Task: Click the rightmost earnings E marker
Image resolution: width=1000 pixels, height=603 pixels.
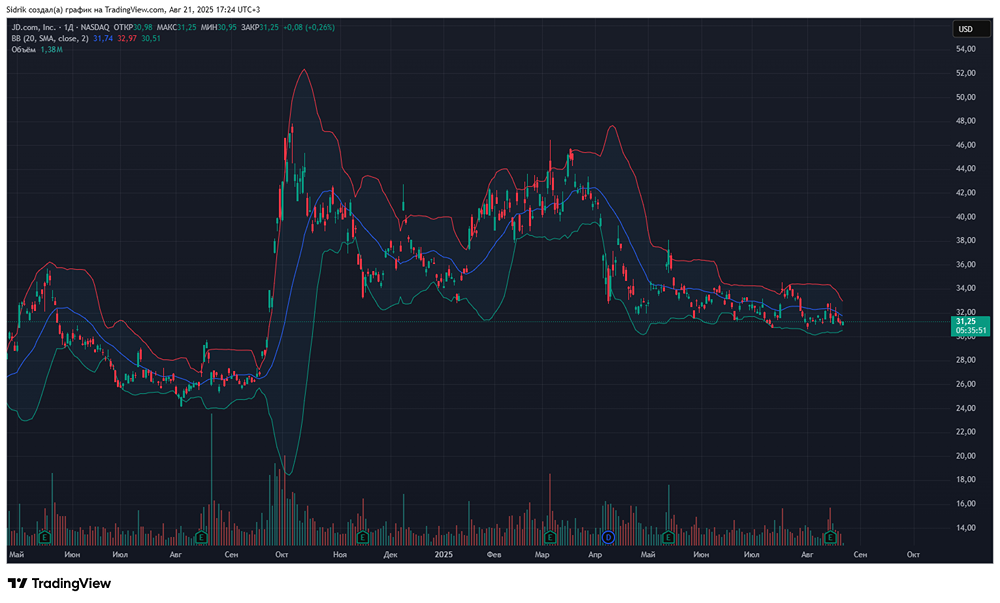Action: point(829,538)
